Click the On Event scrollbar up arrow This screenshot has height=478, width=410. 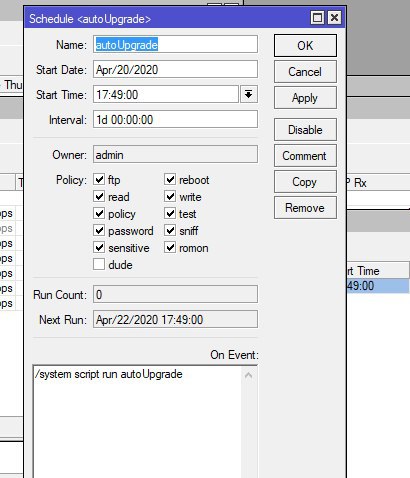[249, 375]
